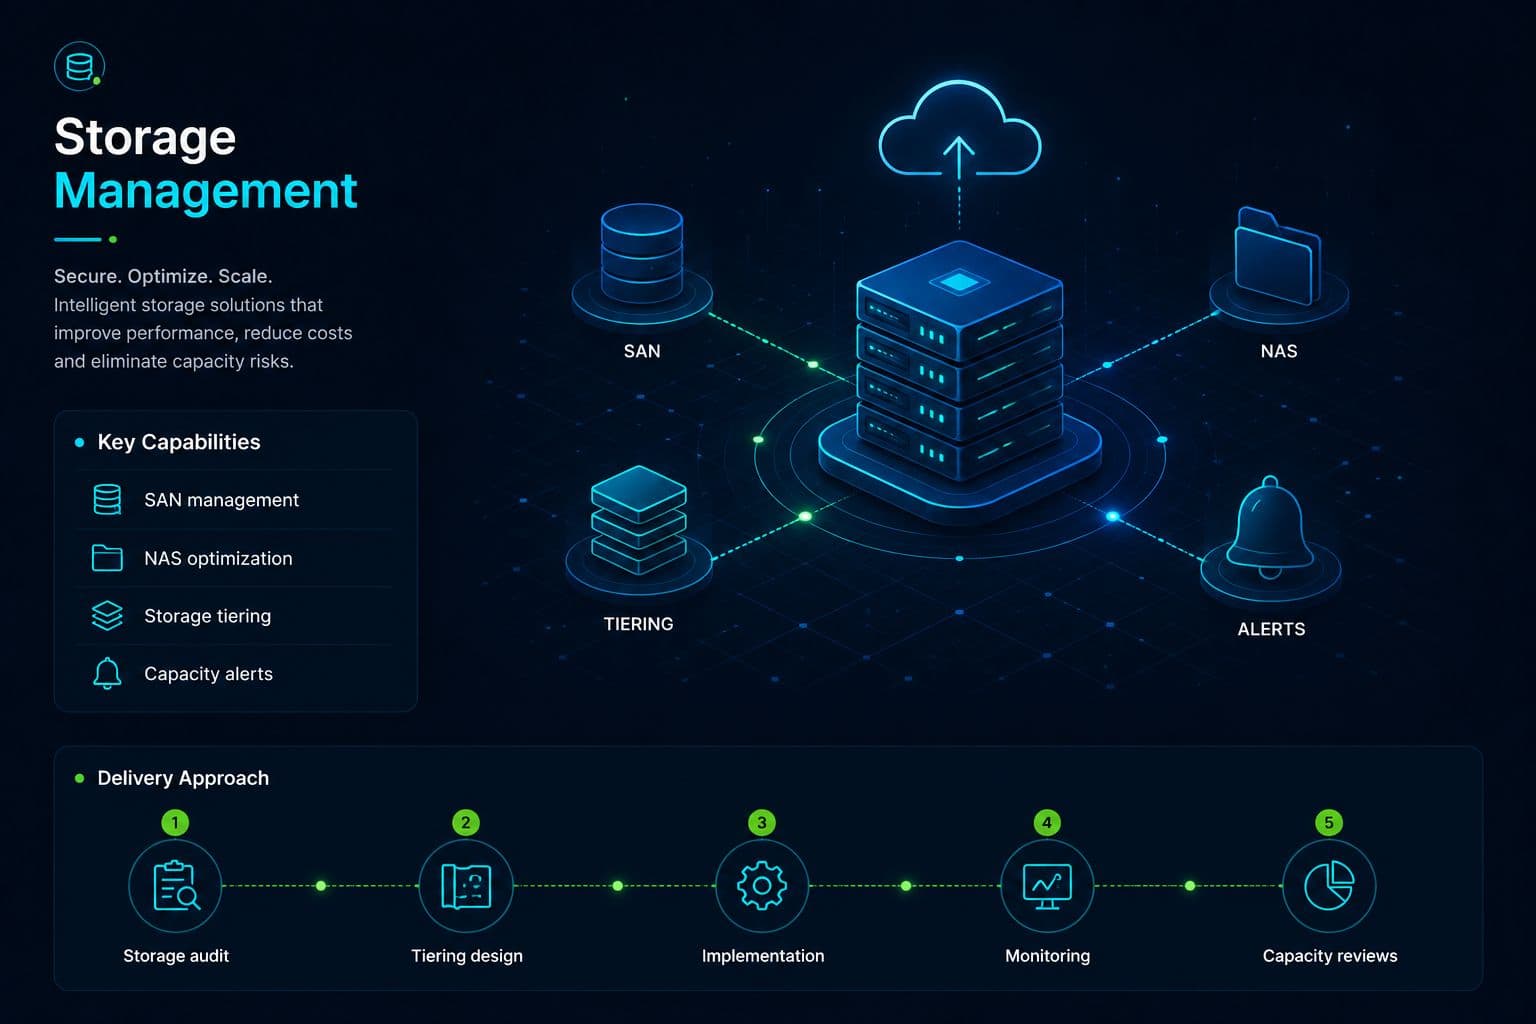Click step number 5 badge

(1329, 823)
